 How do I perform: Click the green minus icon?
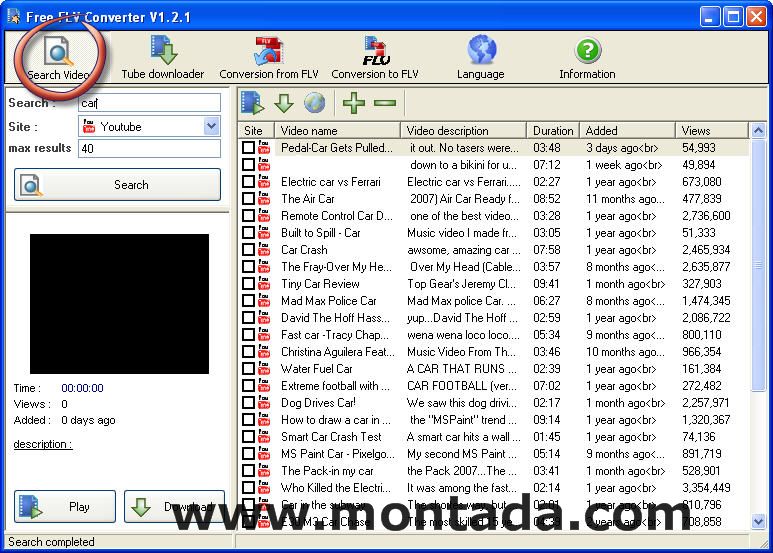tap(385, 103)
